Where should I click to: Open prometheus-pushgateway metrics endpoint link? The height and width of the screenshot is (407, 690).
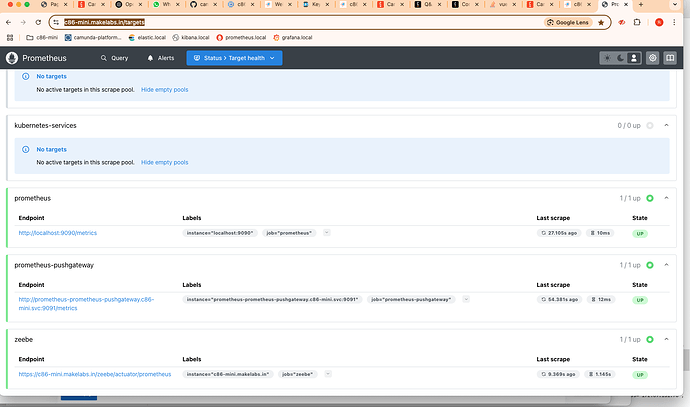[86, 304]
